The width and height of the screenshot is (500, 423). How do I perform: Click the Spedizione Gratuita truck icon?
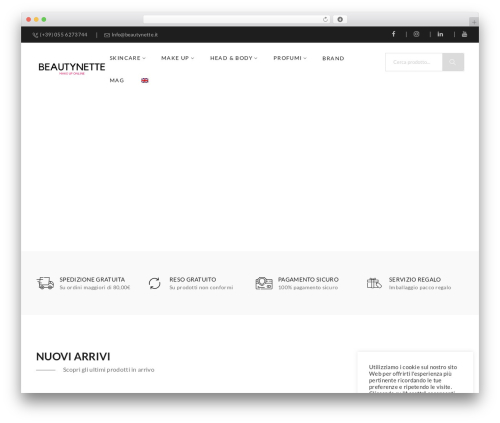coord(45,283)
